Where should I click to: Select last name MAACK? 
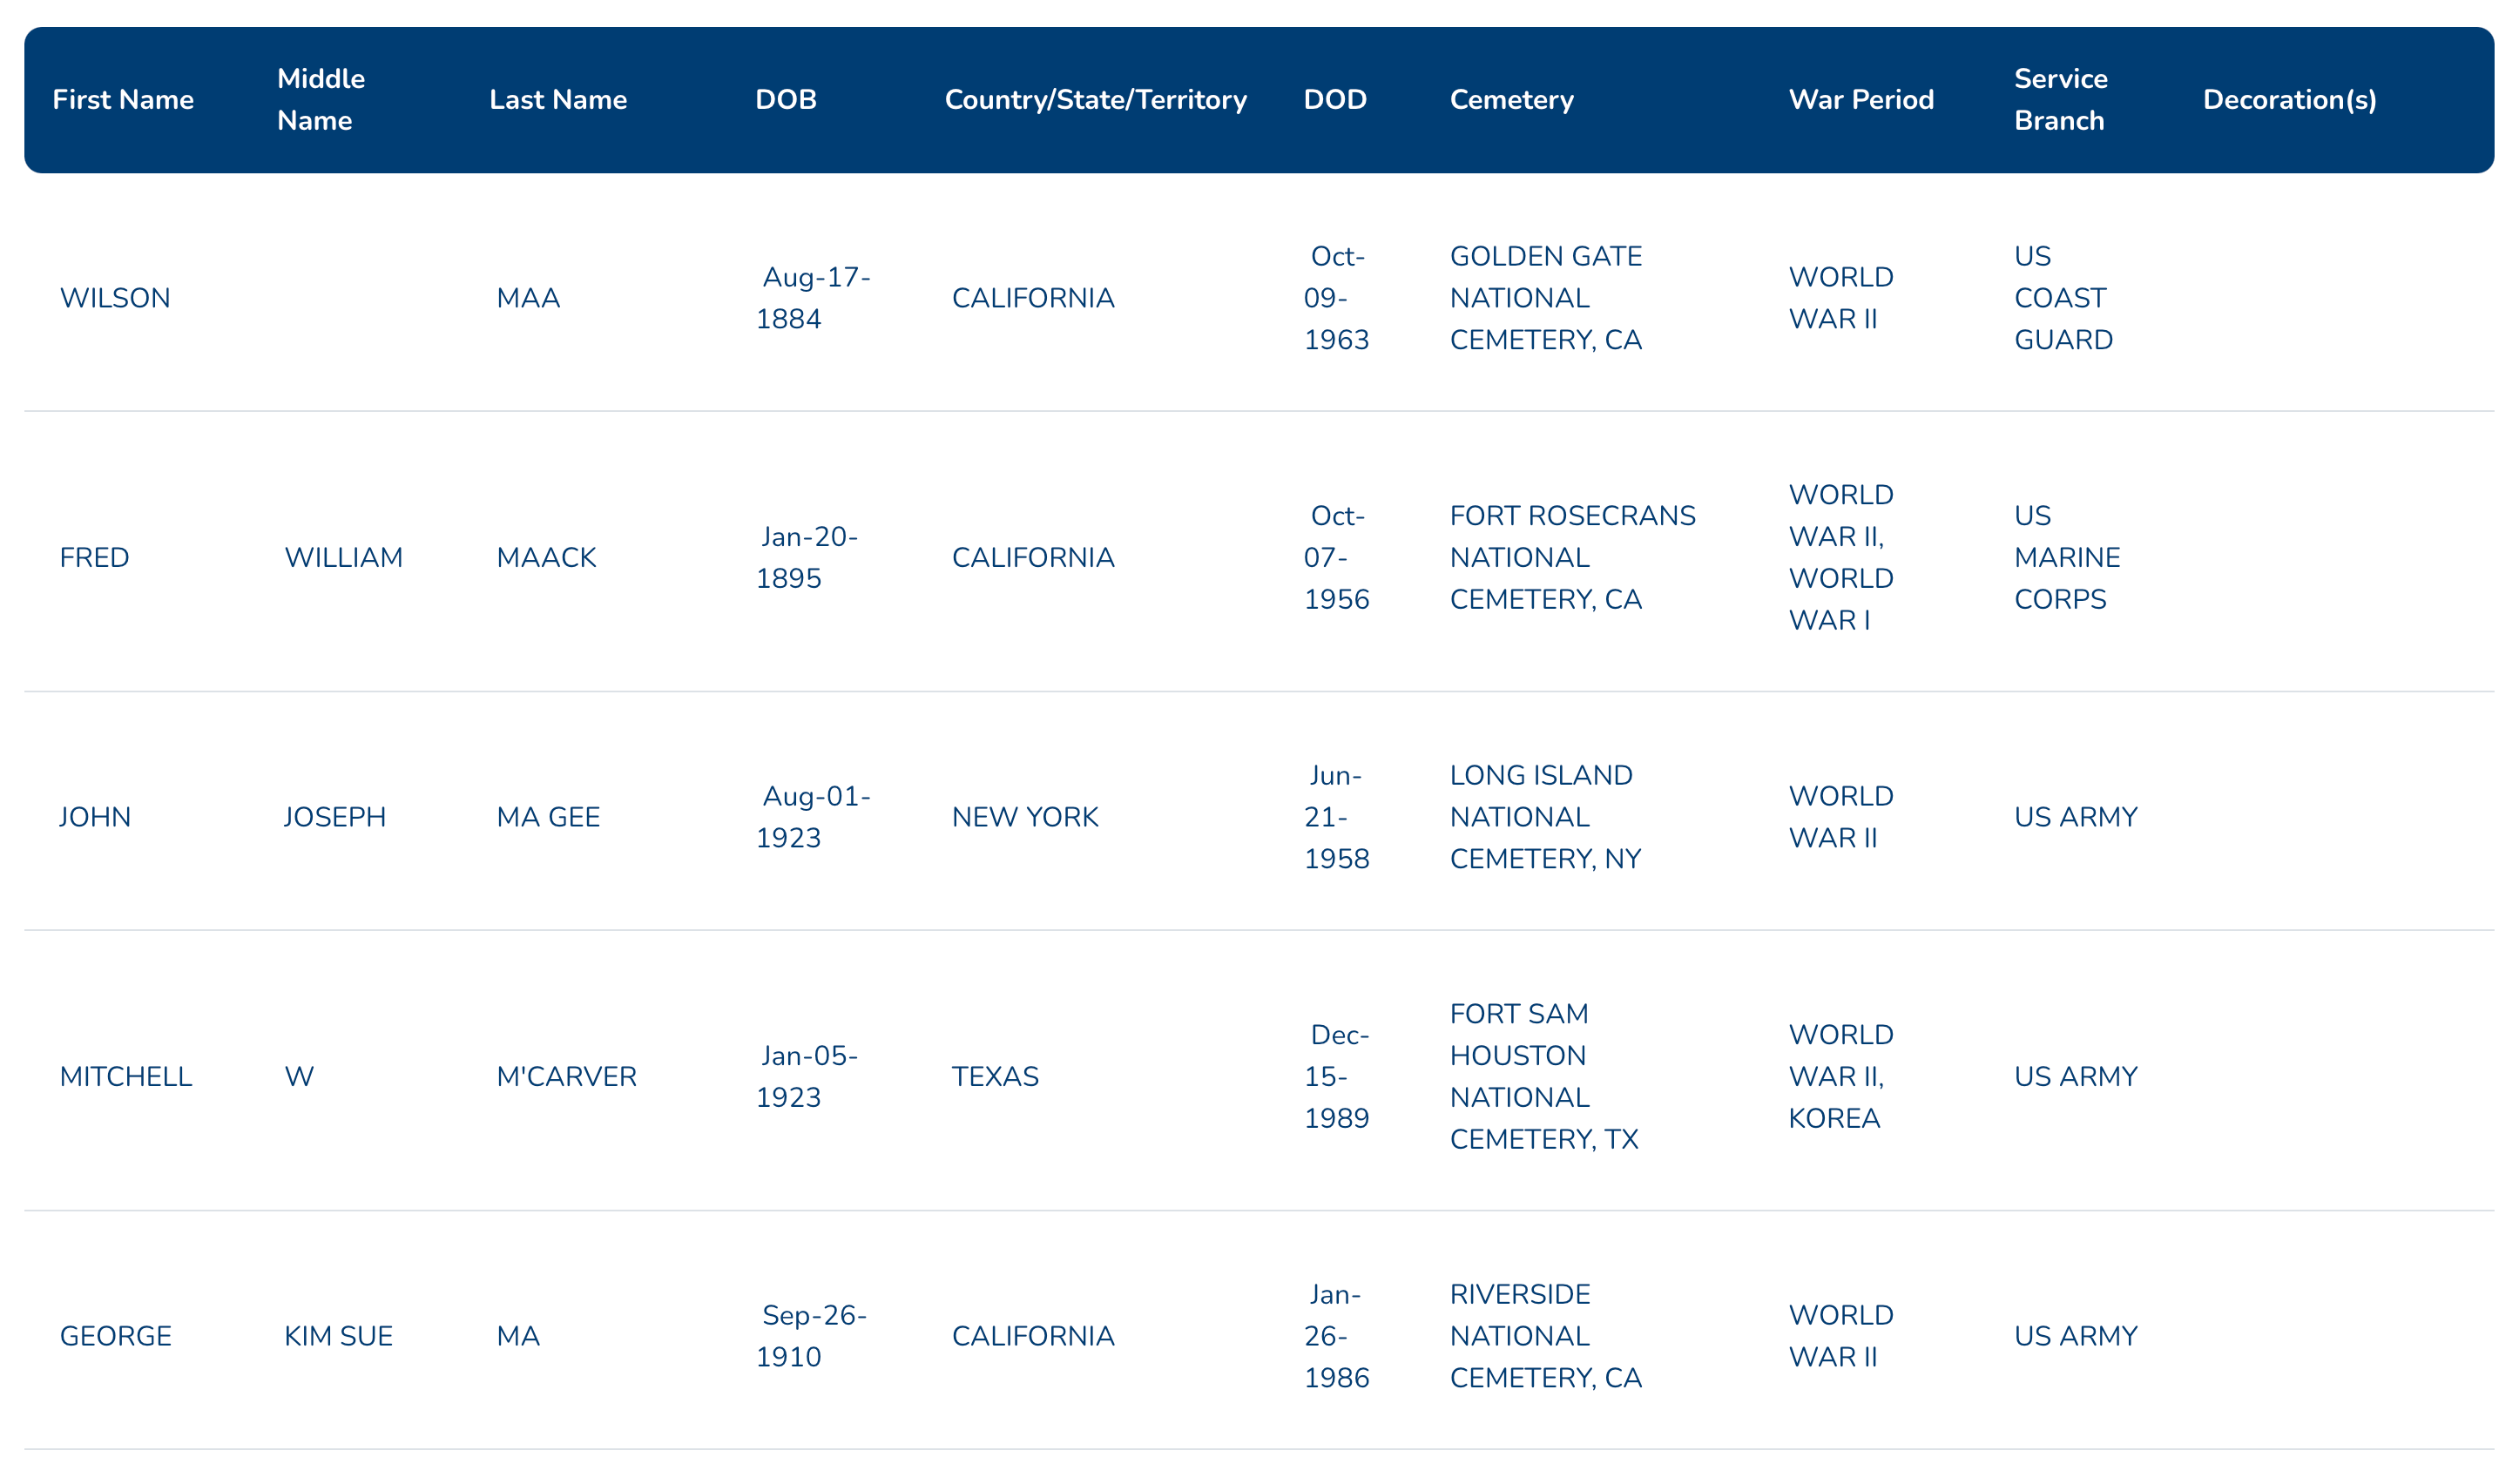546,558
